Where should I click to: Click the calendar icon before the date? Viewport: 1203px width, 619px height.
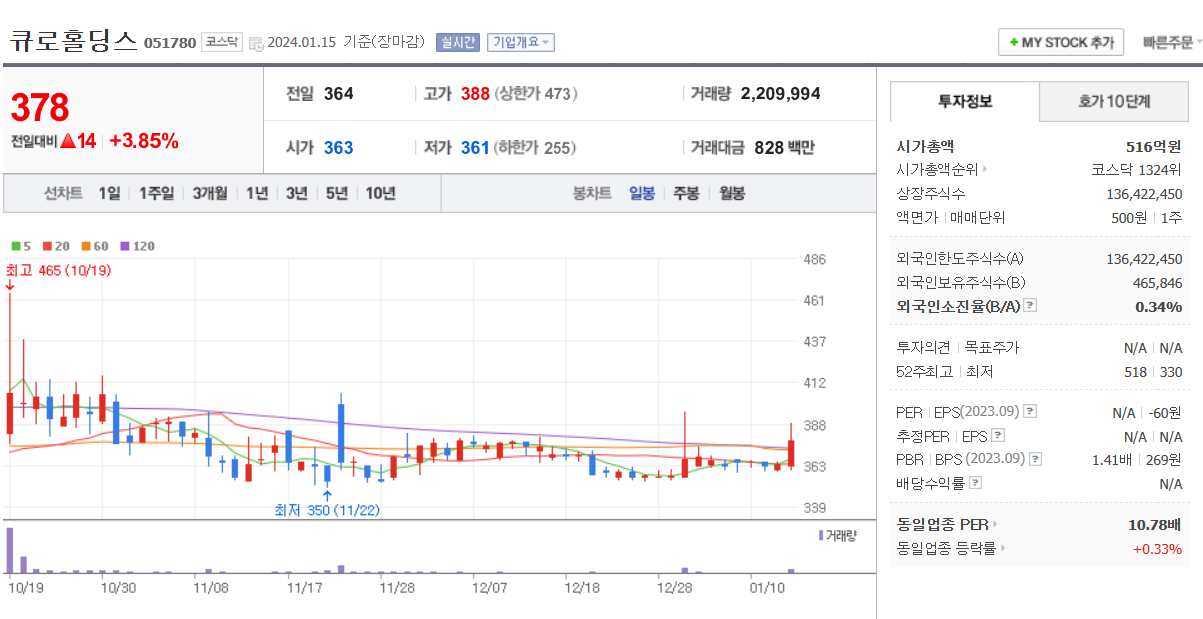coord(256,43)
